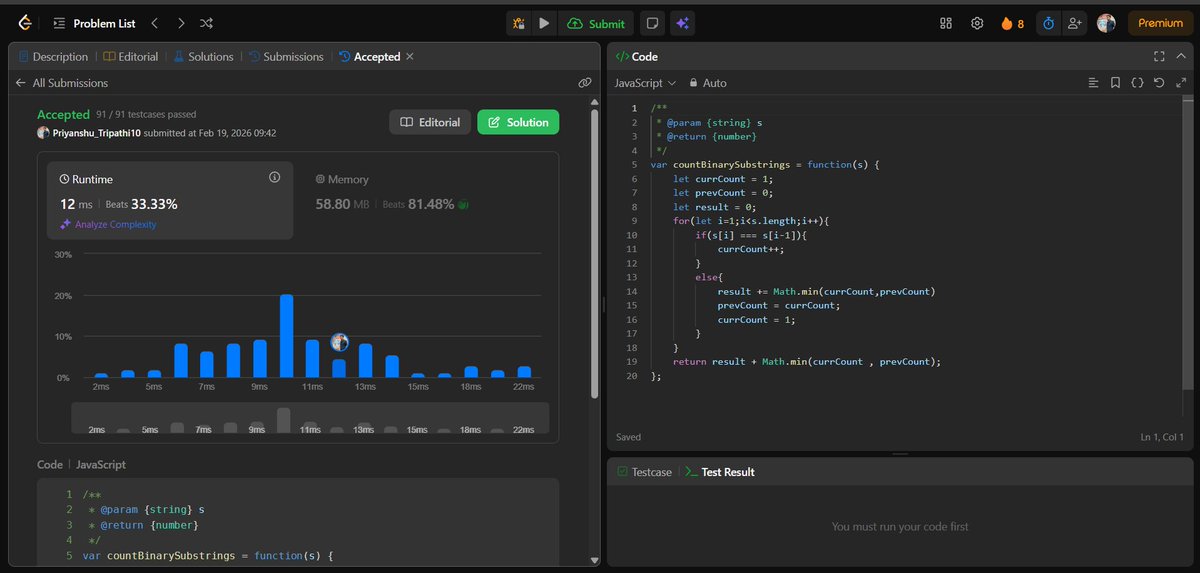
Task: Switch to the Testcase tab
Action: pyautogui.click(x=644, y=472)
